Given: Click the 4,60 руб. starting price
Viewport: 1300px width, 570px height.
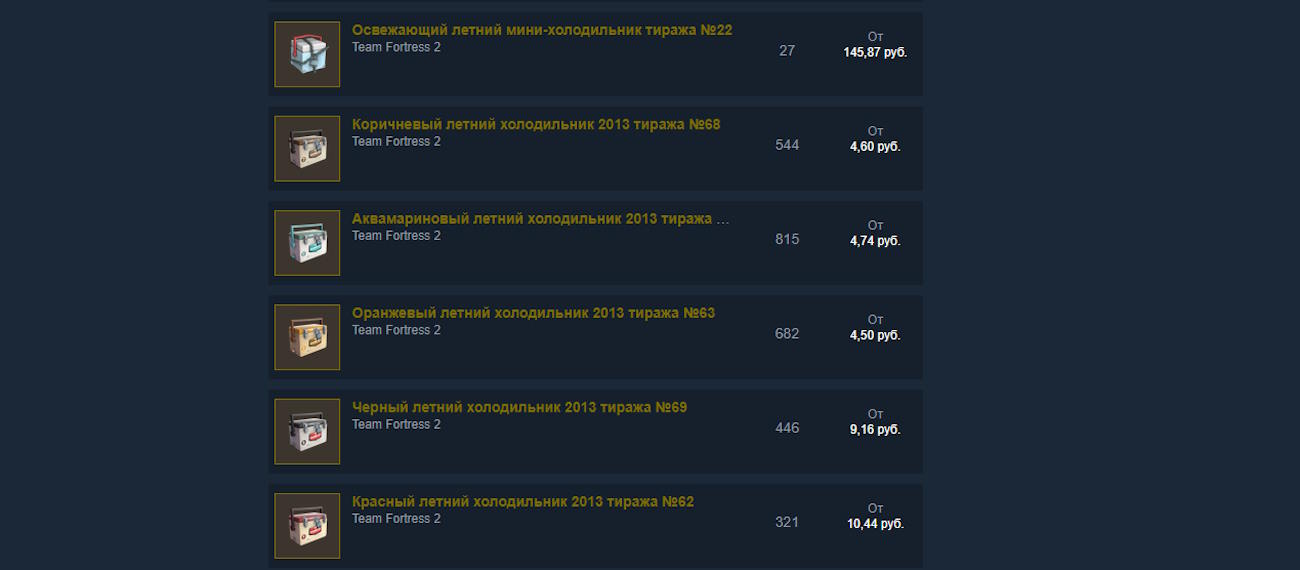Looking at the screenshot, I should (875, 146).
